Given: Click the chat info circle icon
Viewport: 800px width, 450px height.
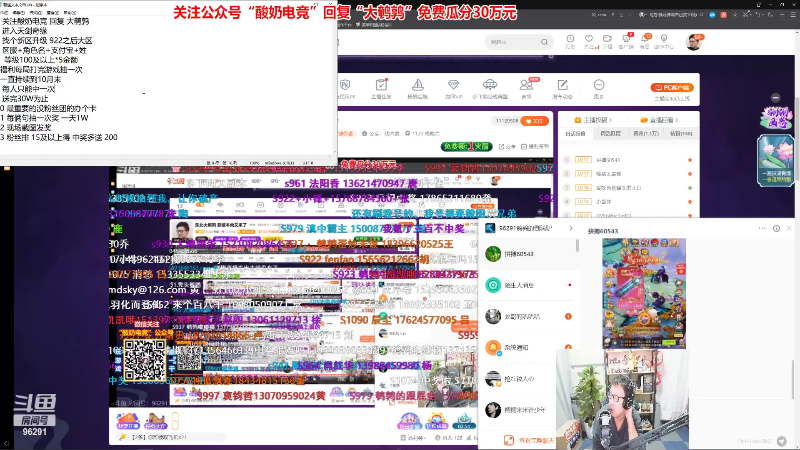Looking at the screenshot, I should [x=776, y=229].
